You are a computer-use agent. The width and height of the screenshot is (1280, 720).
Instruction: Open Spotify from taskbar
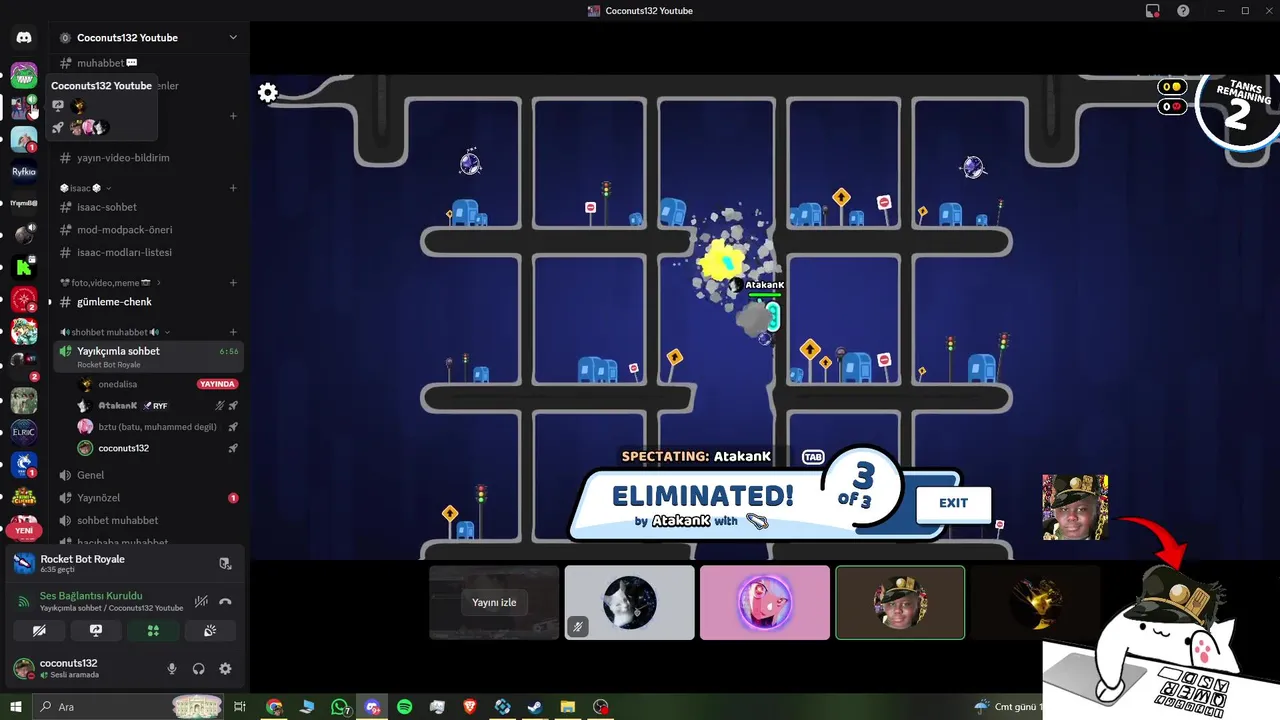tap(405, 707)
